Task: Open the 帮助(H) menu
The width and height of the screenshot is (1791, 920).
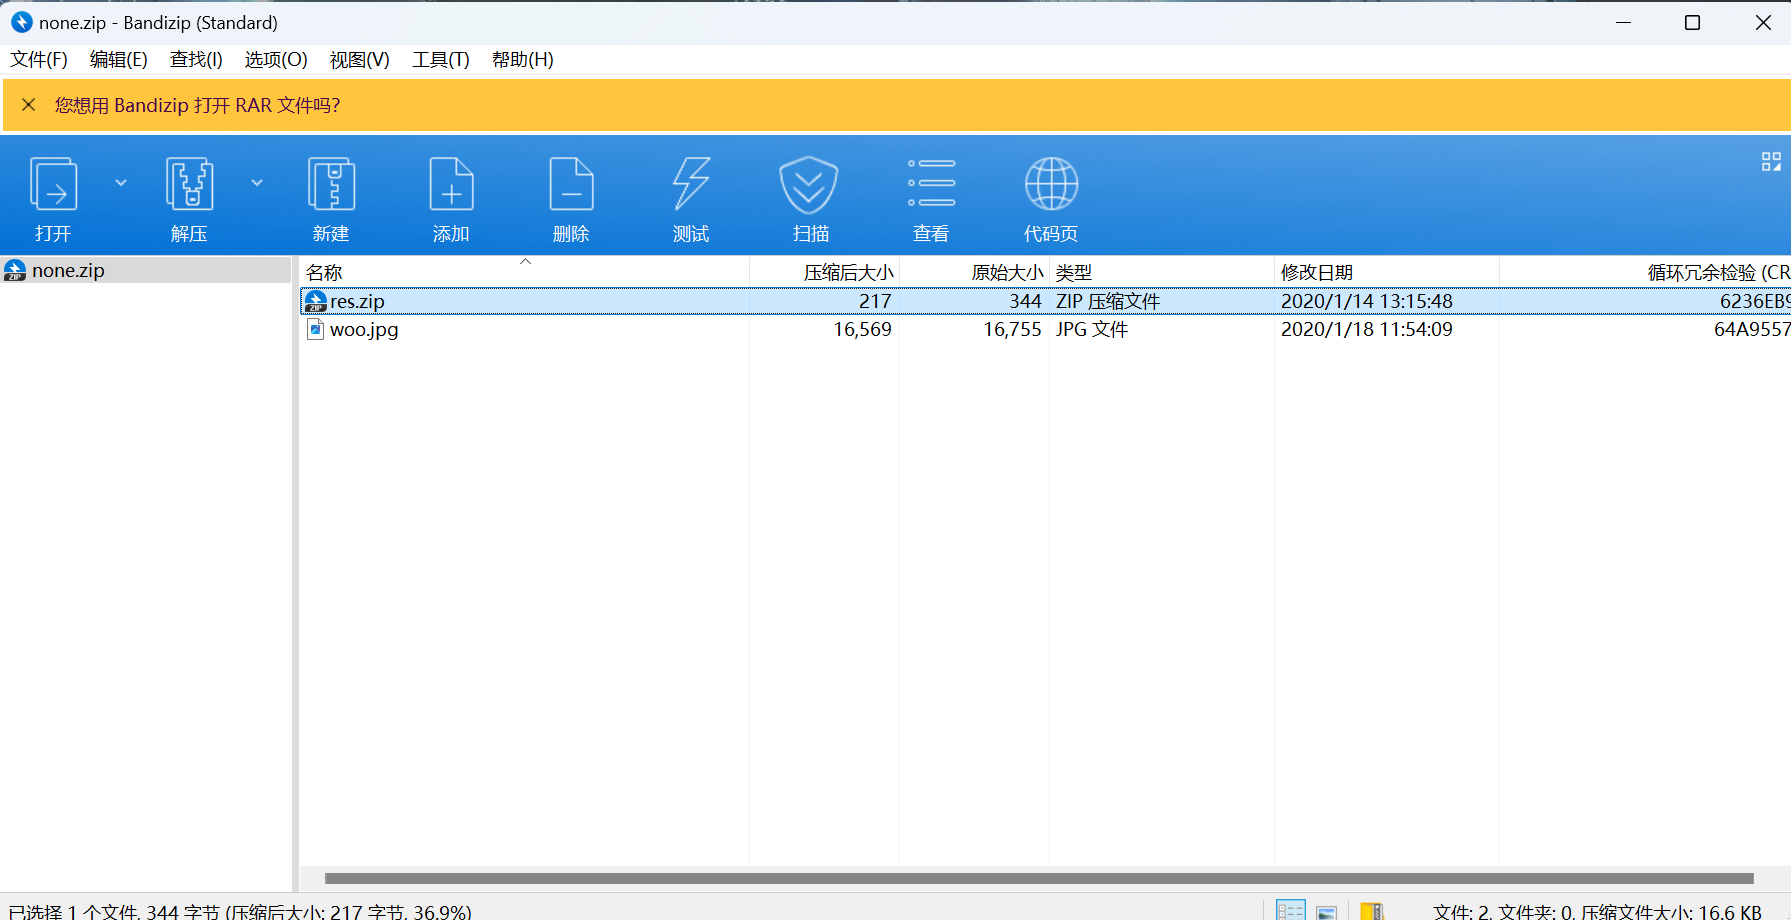Action: [523, 60]
